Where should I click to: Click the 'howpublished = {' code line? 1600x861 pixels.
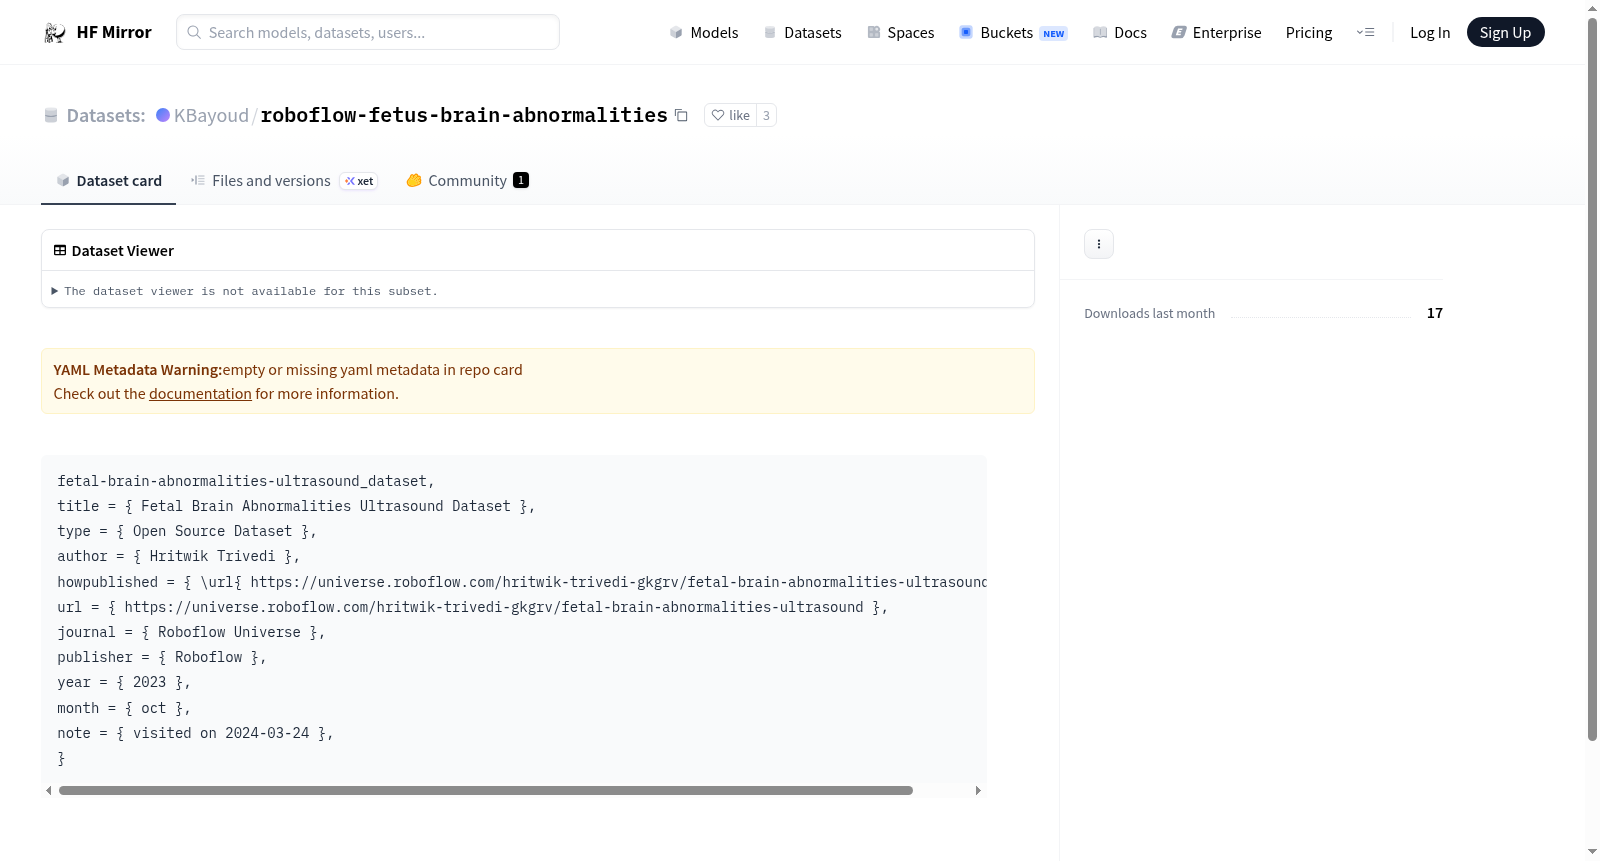522,582
